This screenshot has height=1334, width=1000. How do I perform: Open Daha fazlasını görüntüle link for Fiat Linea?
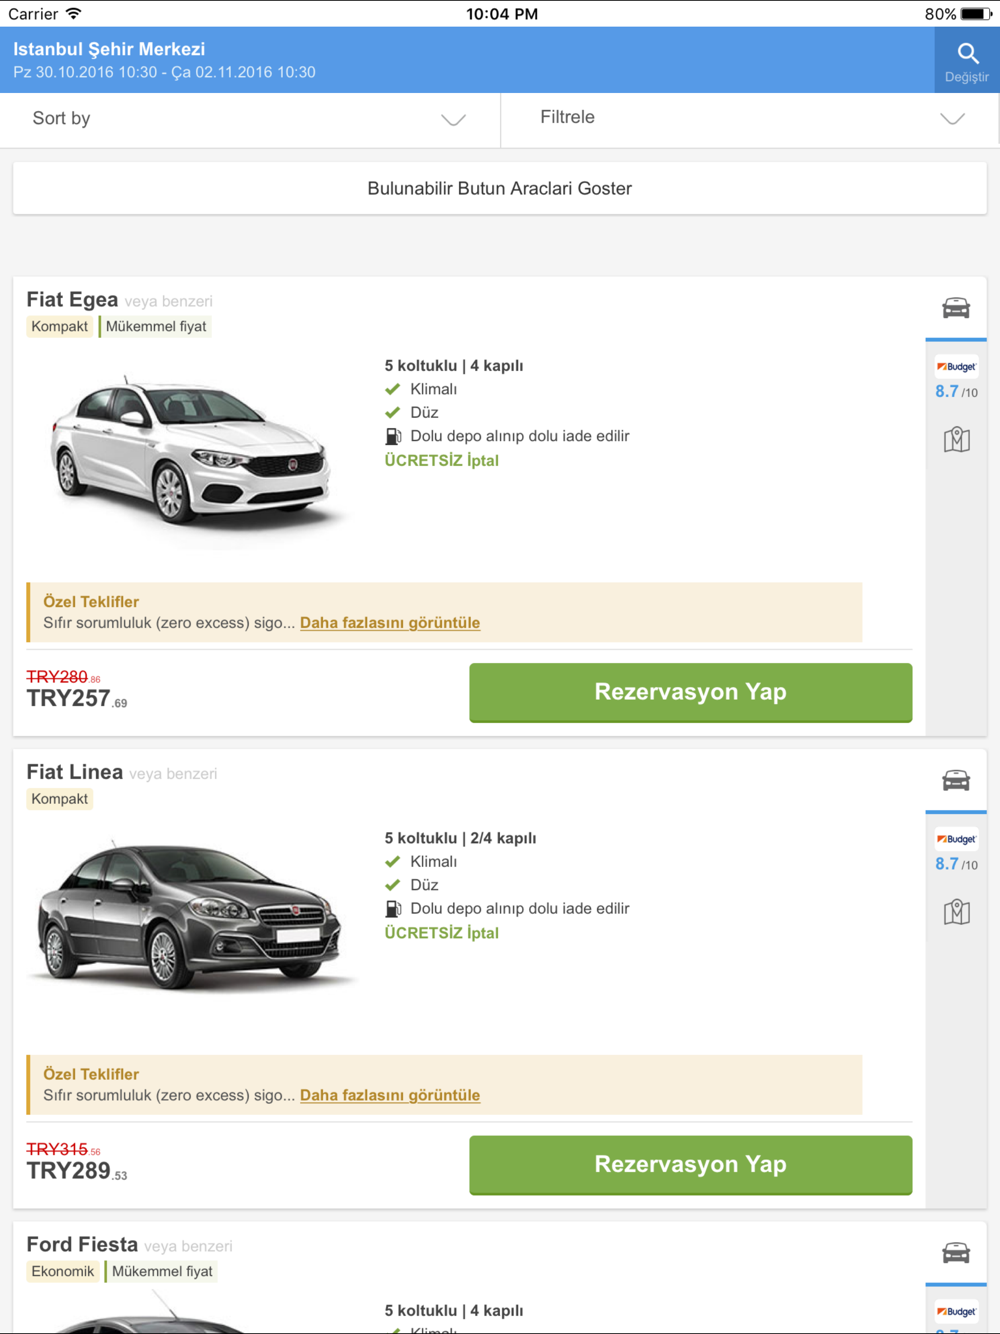(390, 1095)
